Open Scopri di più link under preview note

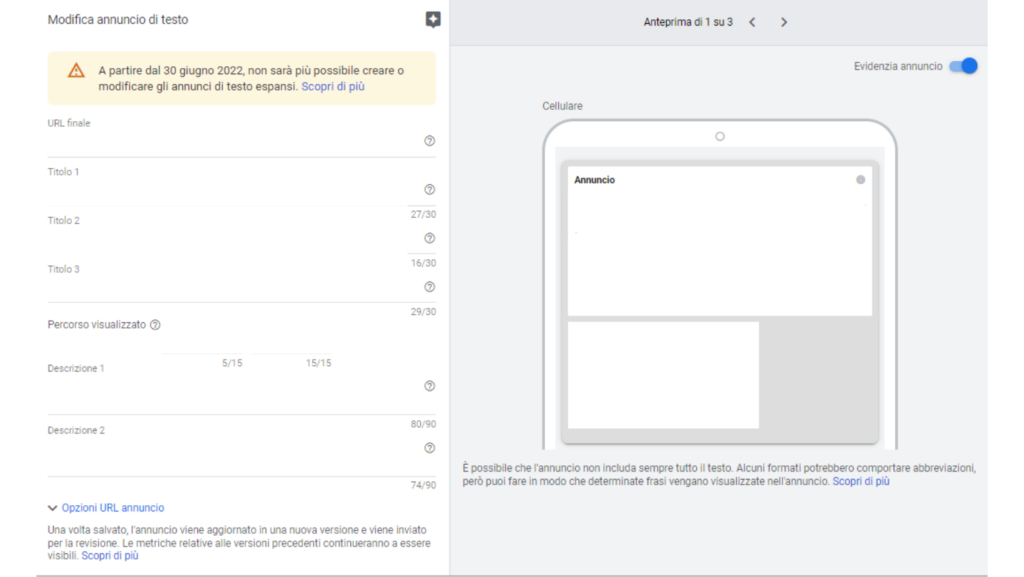point(861,481)
